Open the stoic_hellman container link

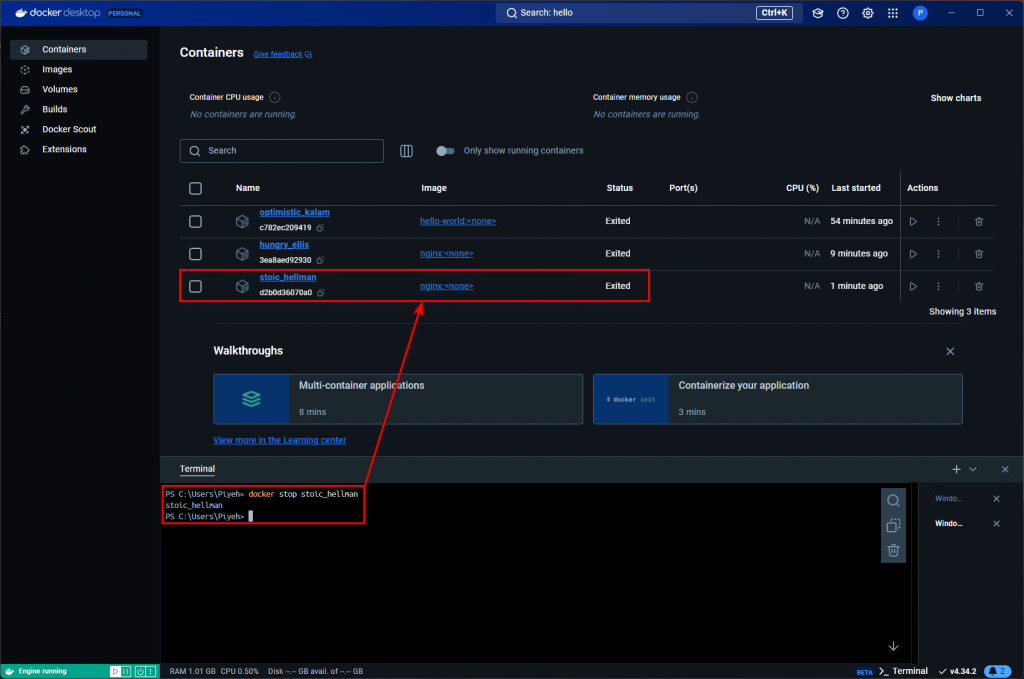coord(288,277)
